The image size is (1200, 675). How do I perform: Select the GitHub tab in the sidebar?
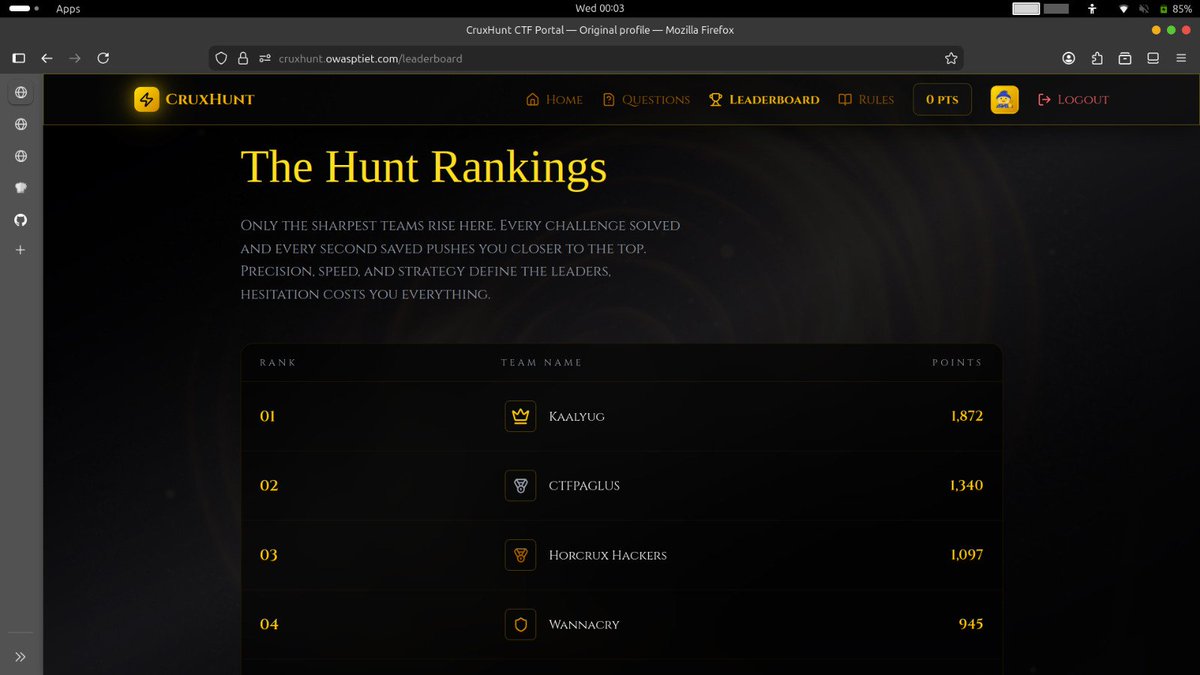point(21,219)
